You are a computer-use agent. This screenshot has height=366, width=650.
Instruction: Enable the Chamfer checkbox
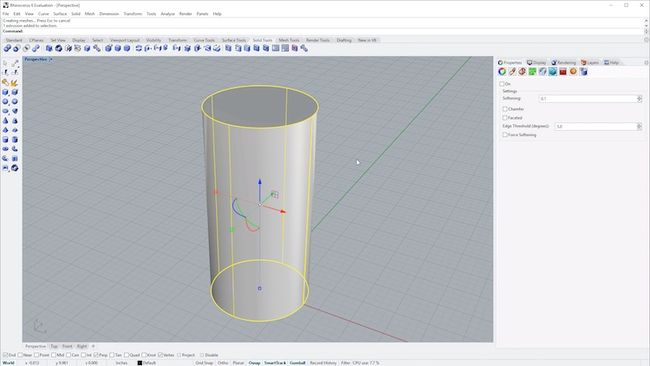coord(505,109)
